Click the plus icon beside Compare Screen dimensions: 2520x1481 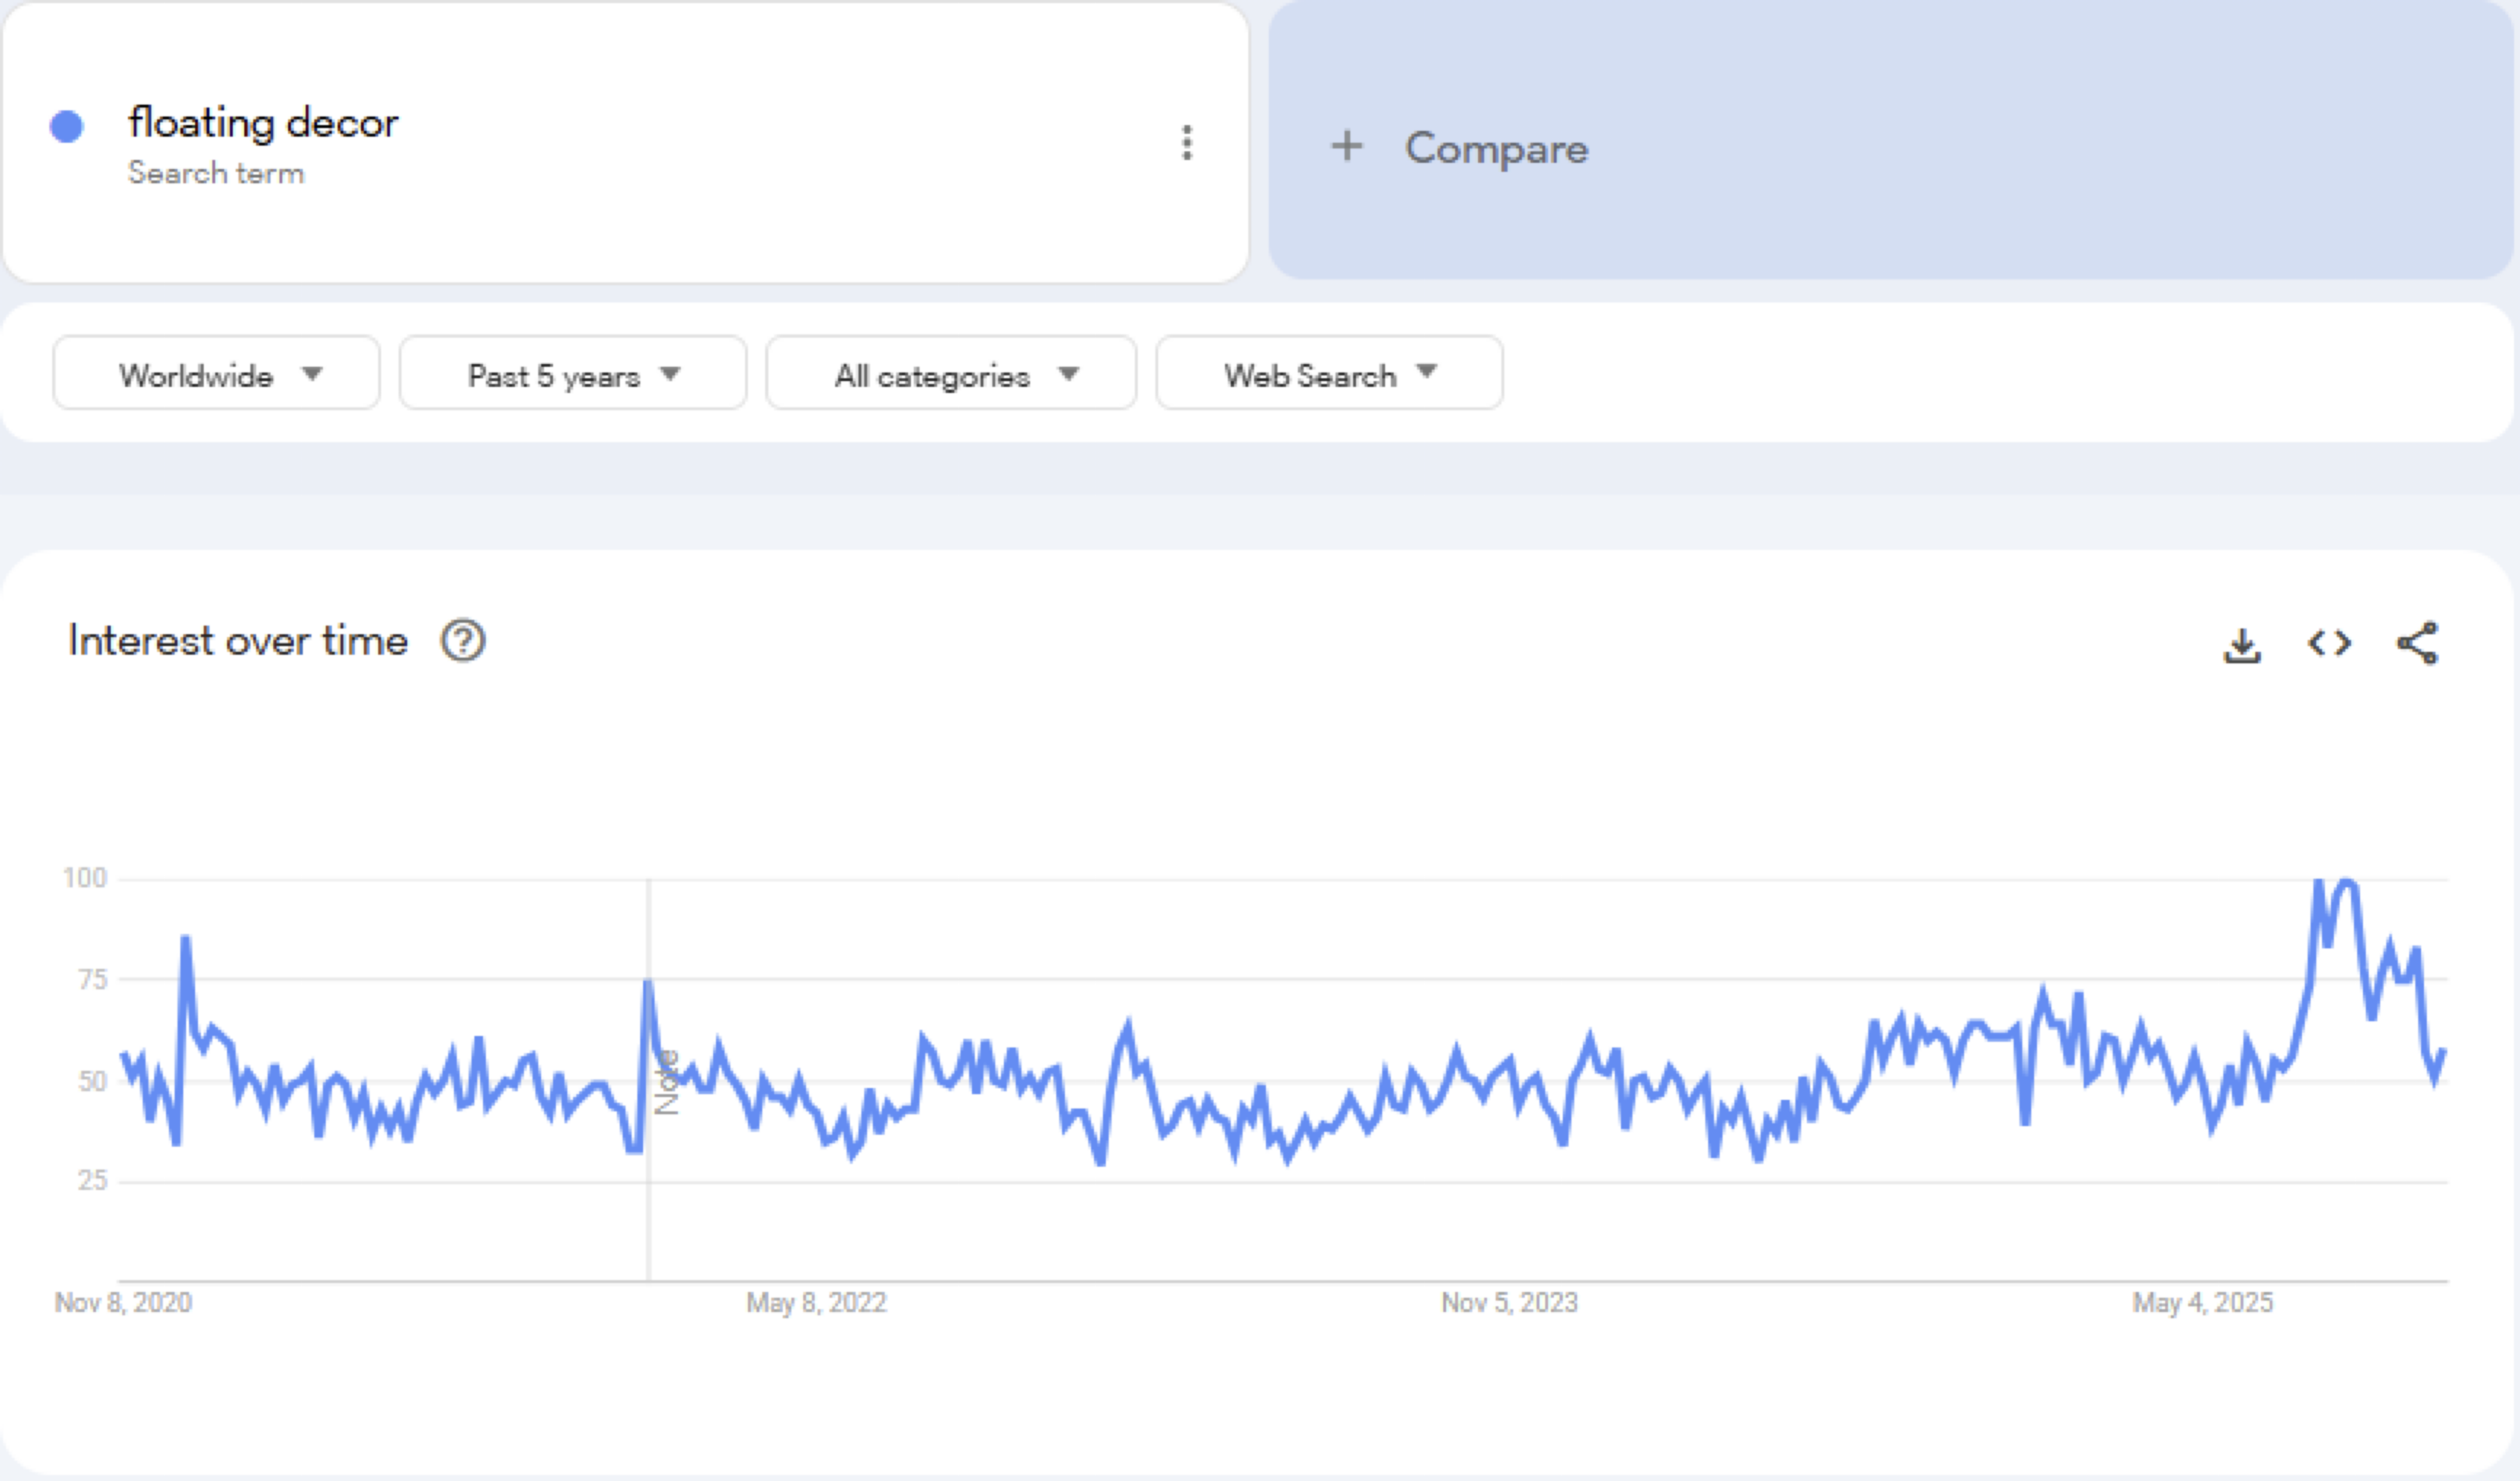point(1346,146)
